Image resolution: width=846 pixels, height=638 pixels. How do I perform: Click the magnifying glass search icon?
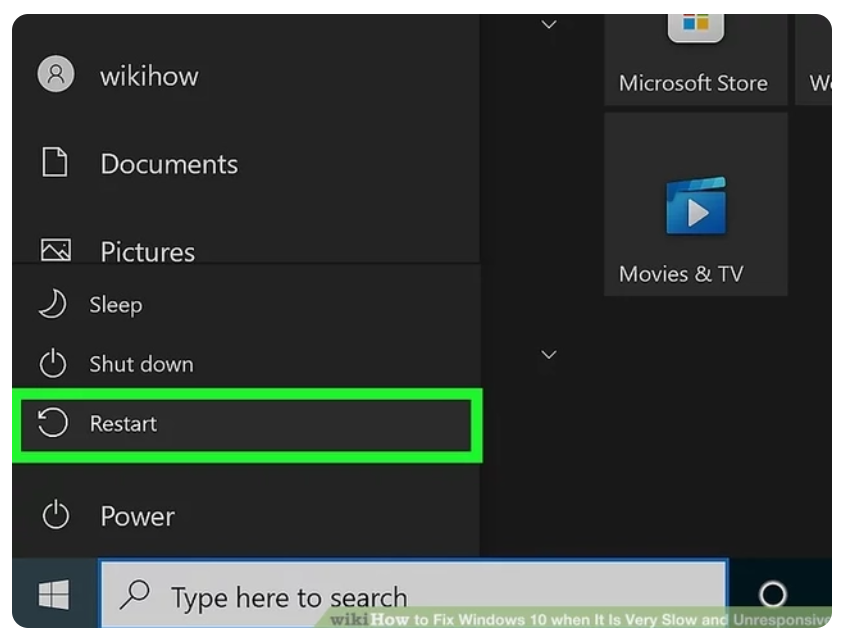[134, 596]
